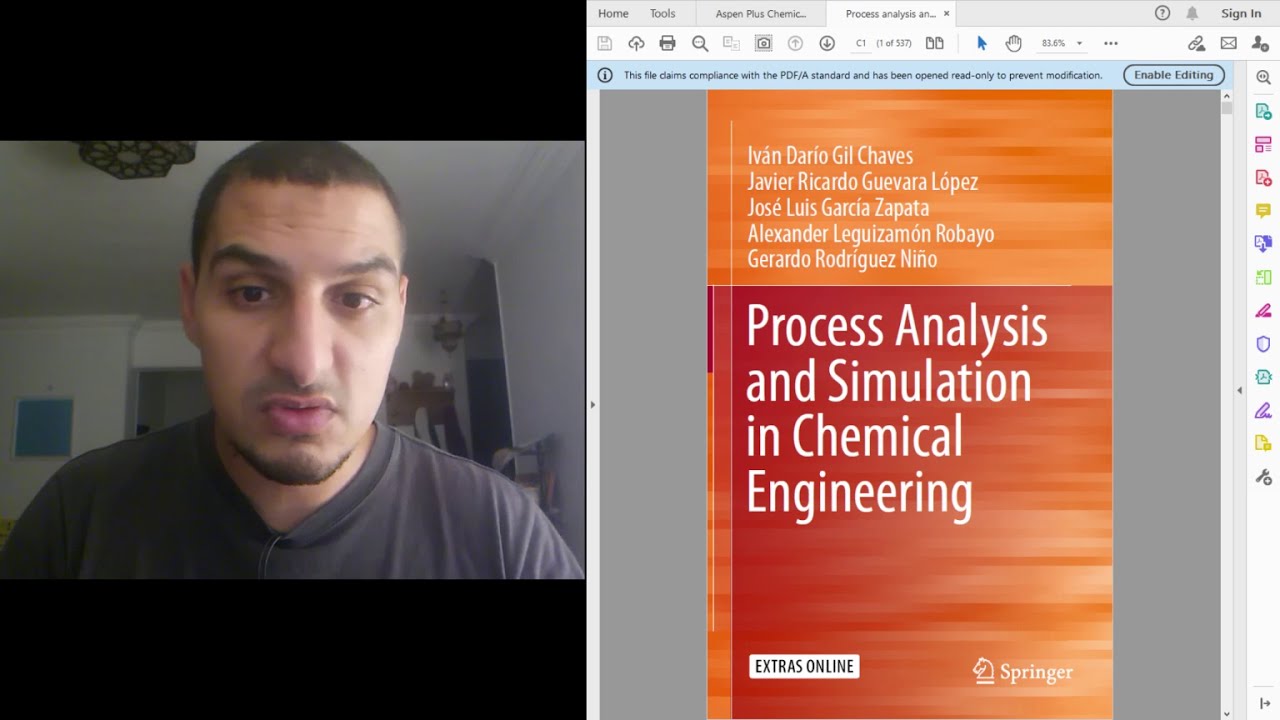
Task: Collapse right tools pane arrow
Action: coord(1240,390)
